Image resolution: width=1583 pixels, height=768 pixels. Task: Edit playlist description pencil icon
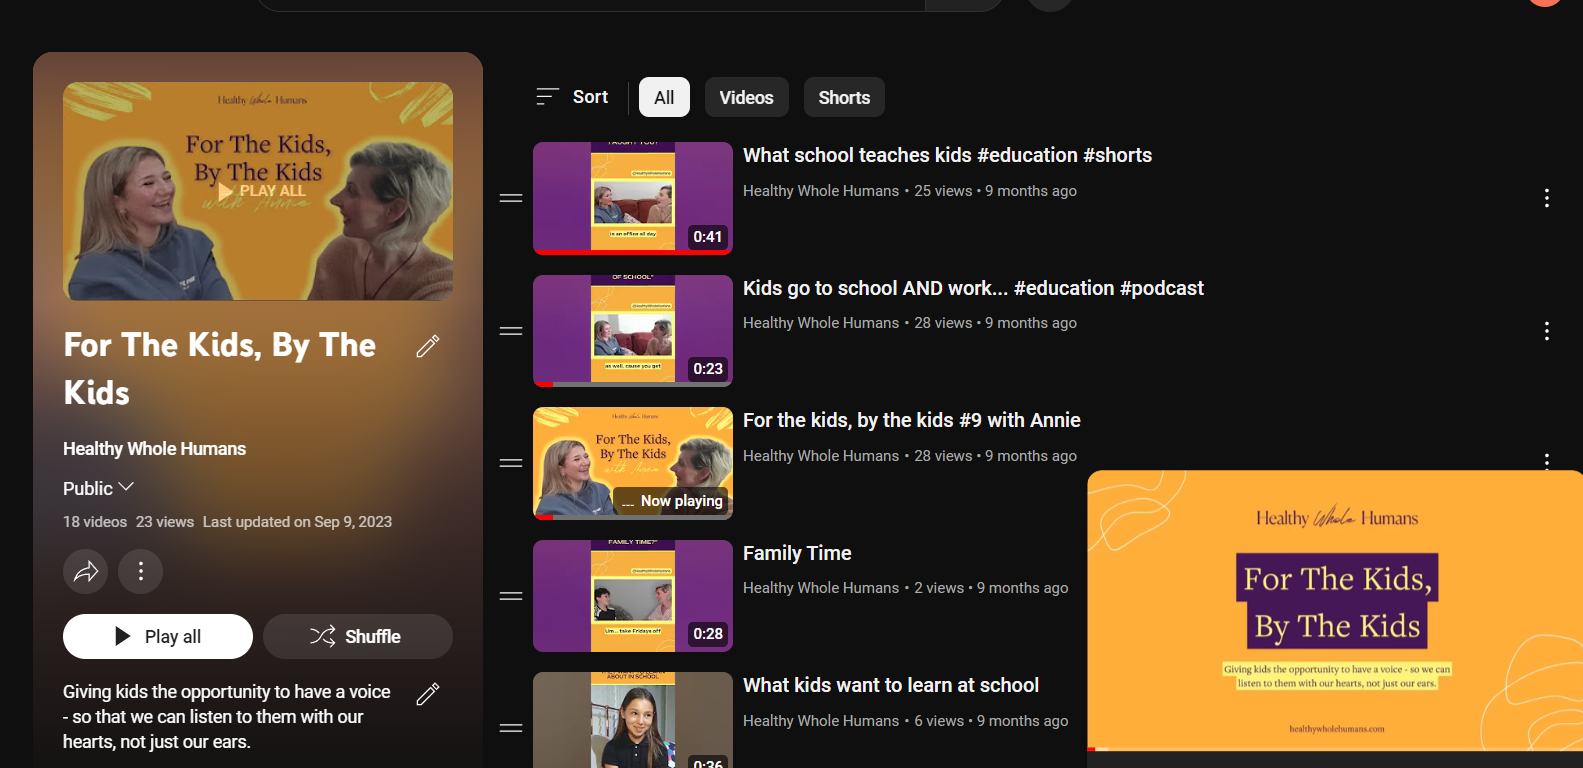point(428,694)
